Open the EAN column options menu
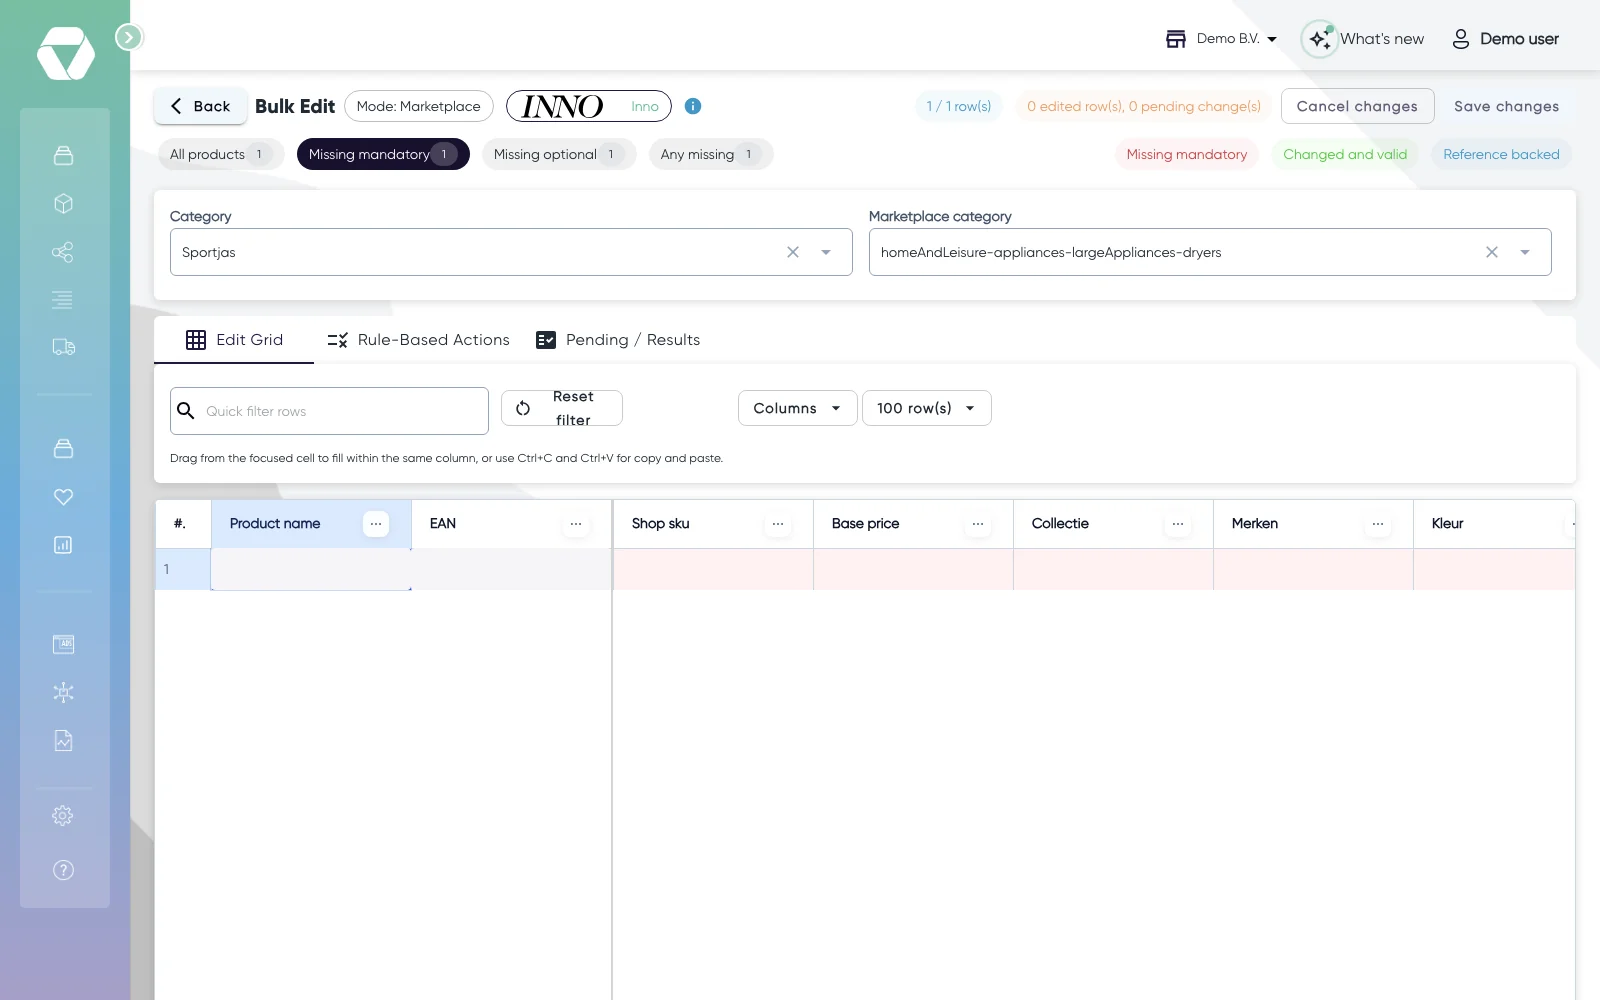 point(576,524)
